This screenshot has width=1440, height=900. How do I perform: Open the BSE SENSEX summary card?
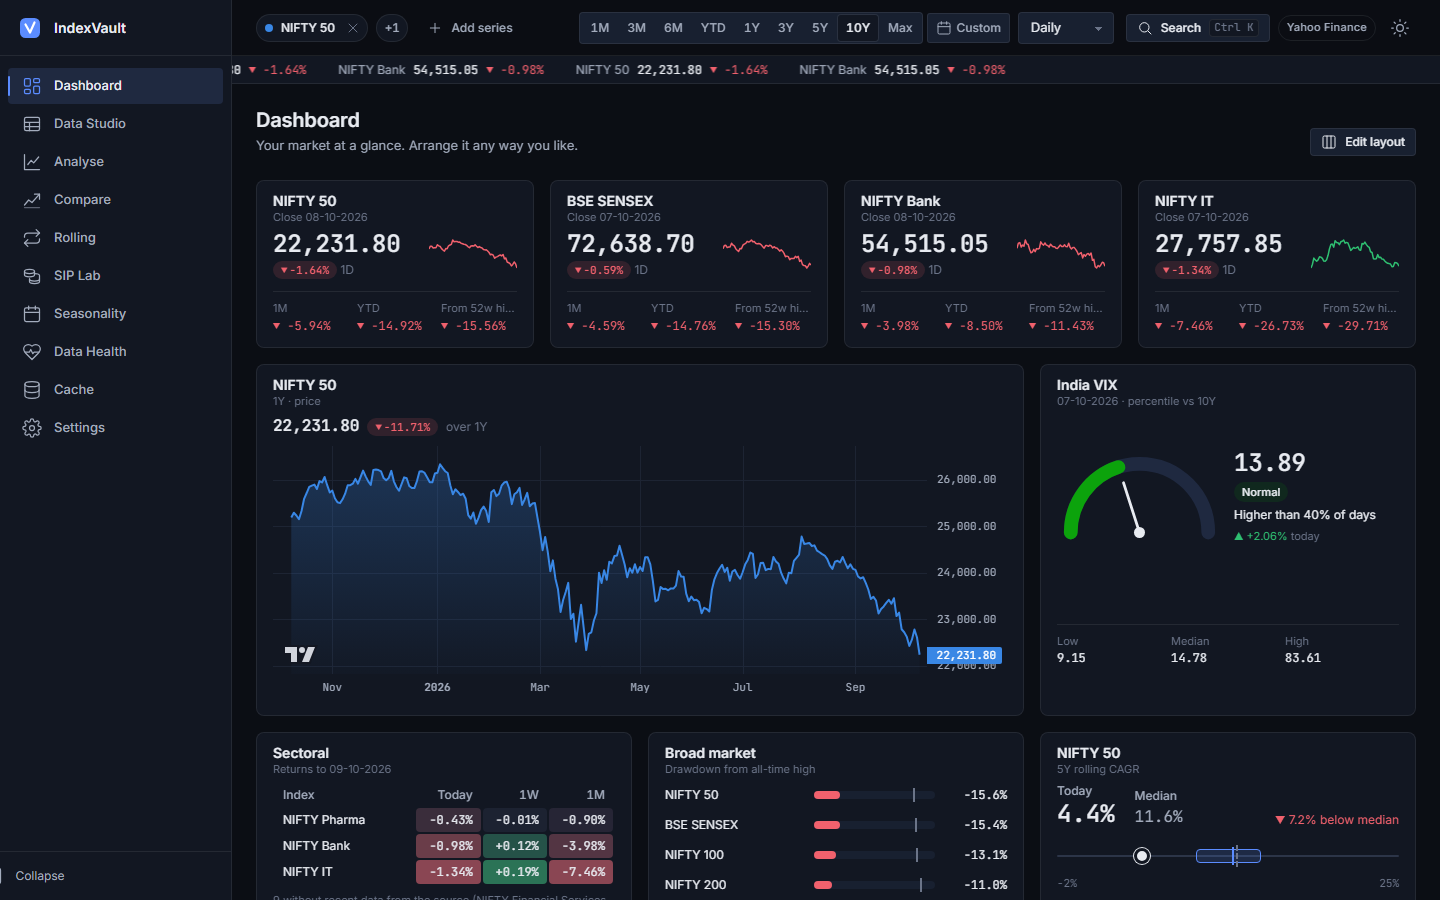tap(689, 264)
